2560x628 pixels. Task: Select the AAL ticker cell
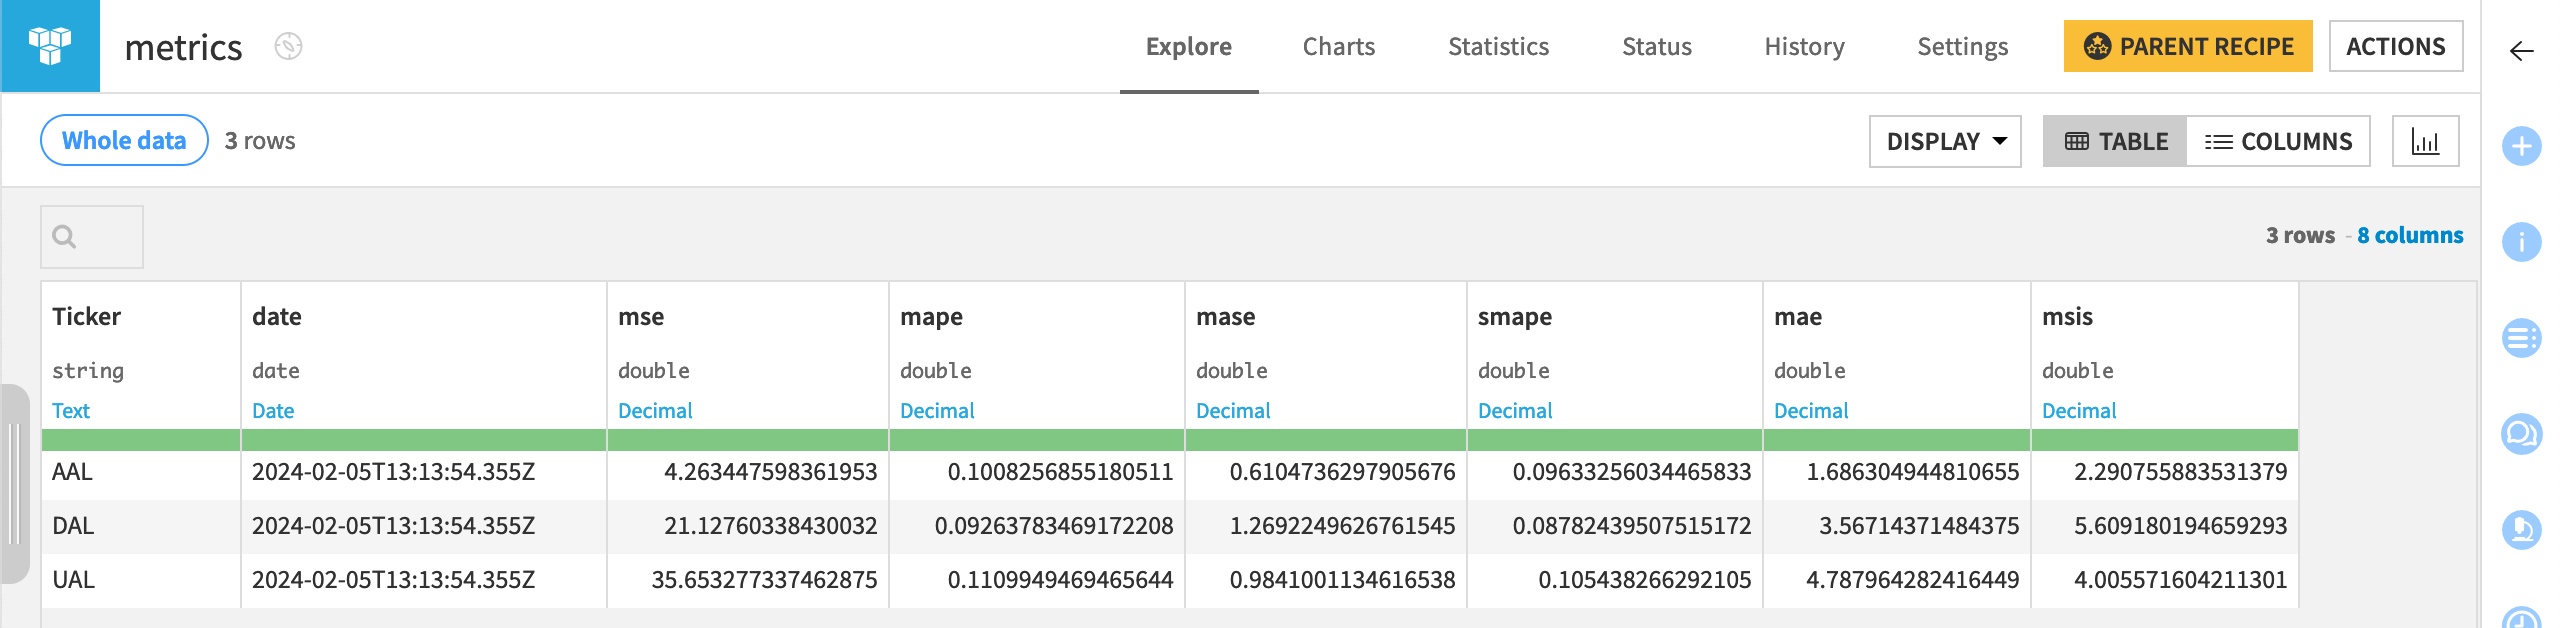(141, 472)
